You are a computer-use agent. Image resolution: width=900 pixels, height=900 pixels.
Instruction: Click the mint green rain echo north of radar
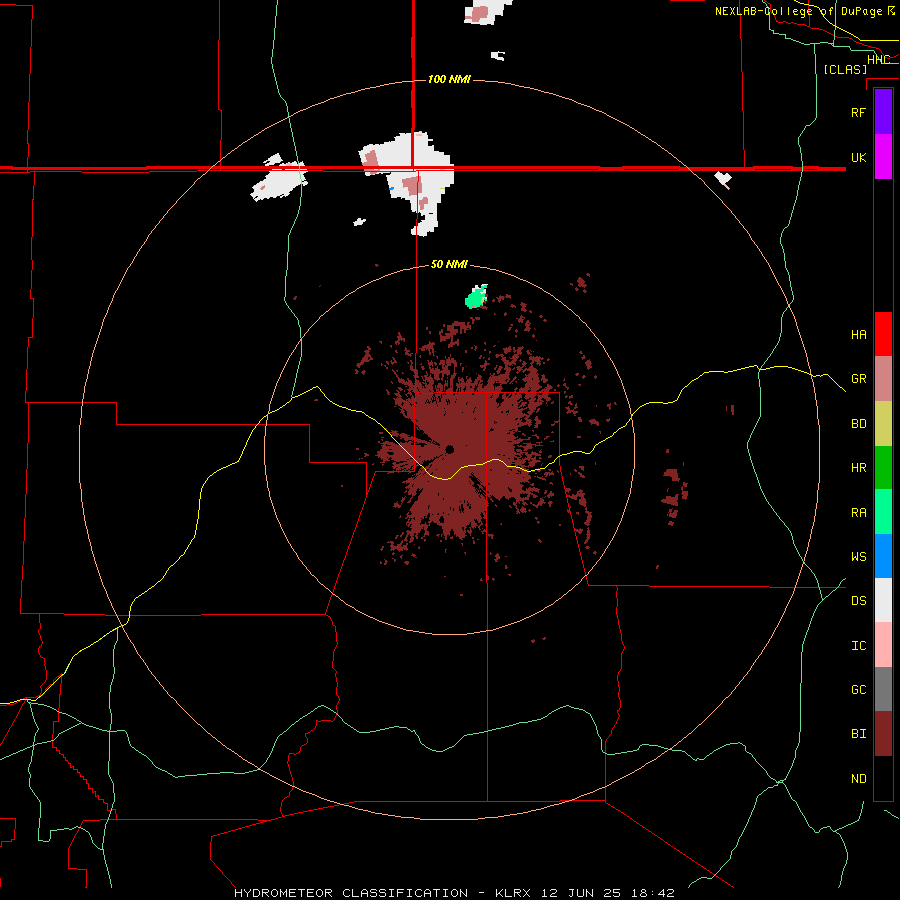click(476, 297)
